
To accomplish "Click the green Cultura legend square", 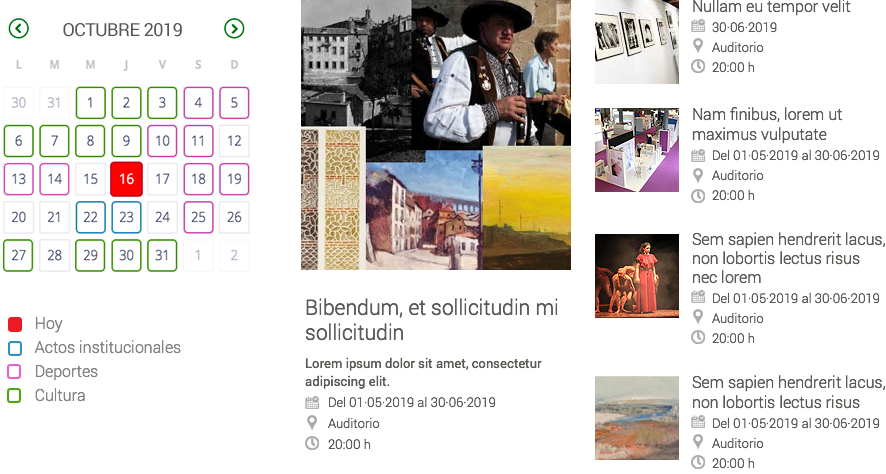I will 15,396.
